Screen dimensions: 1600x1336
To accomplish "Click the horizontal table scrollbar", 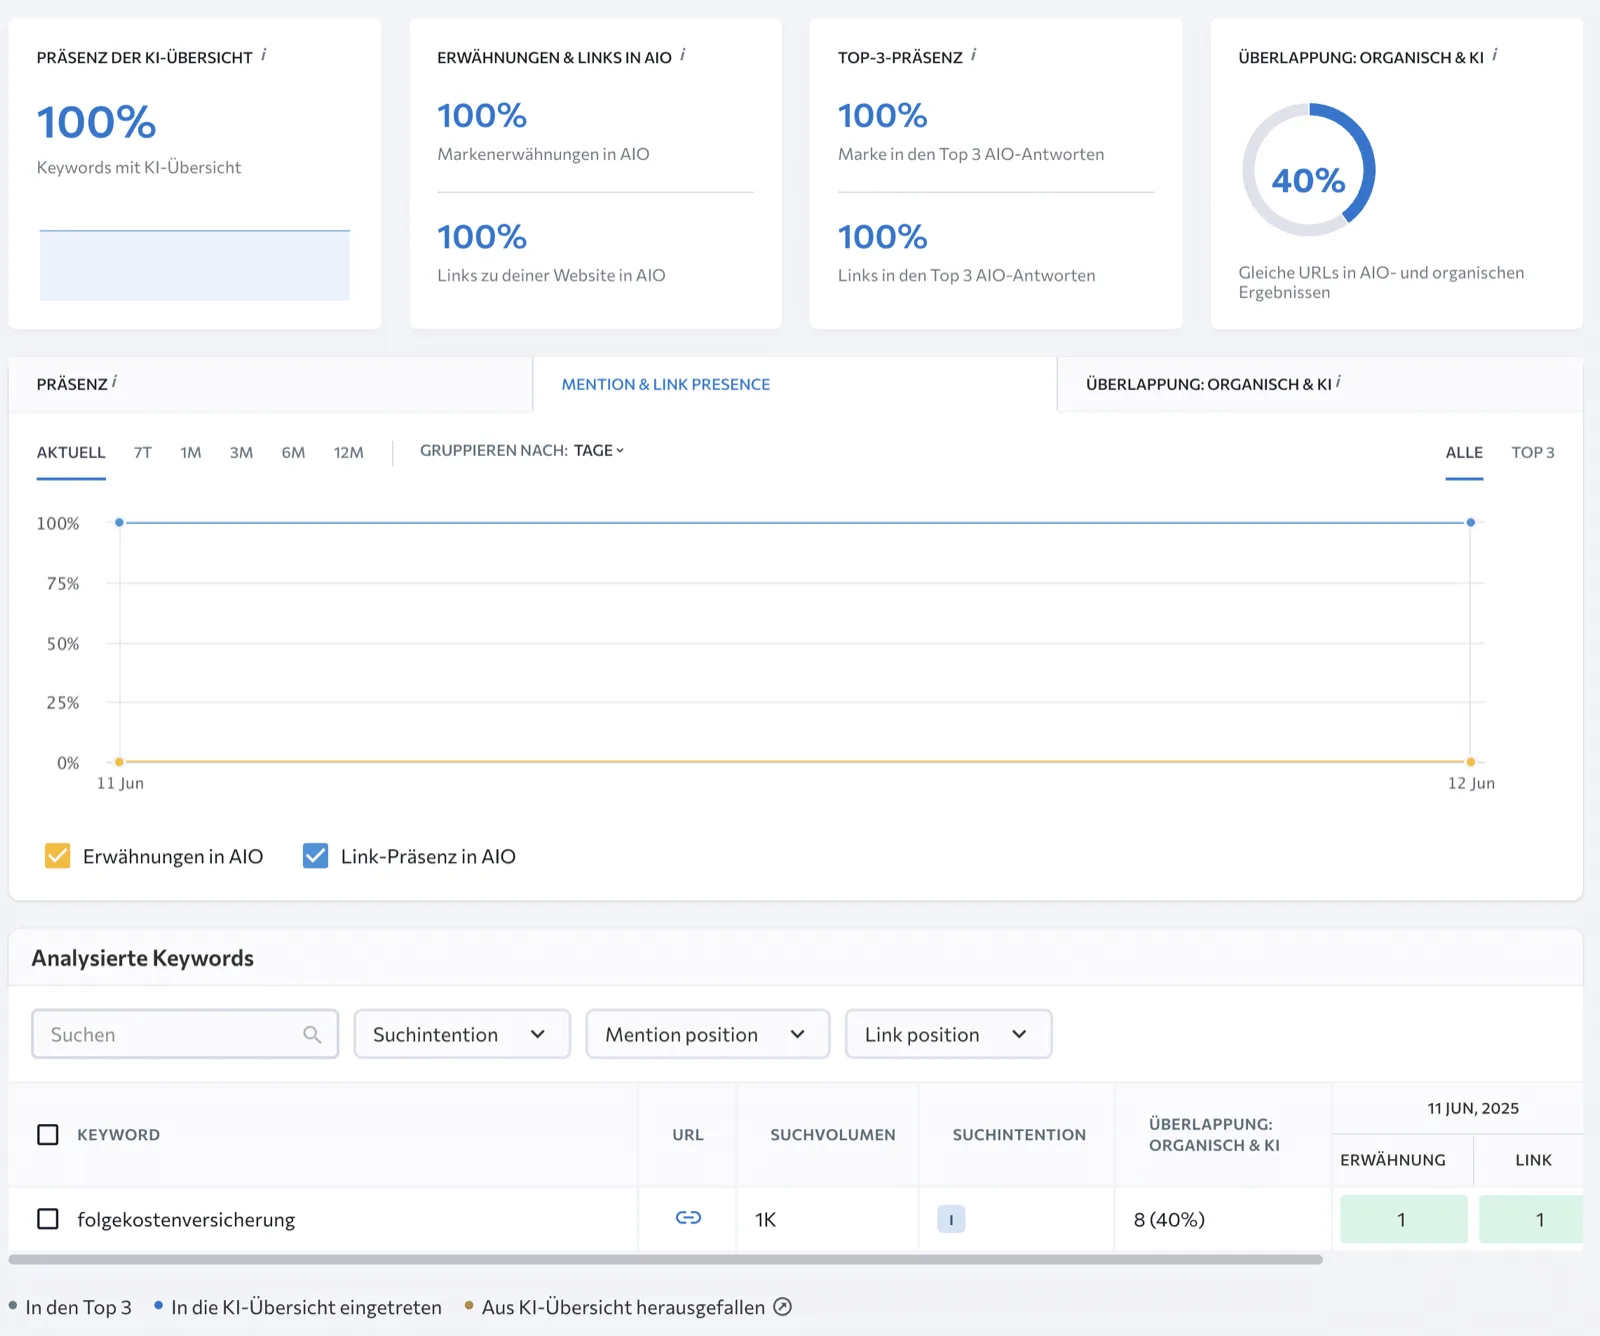I will coord(665,1259).
